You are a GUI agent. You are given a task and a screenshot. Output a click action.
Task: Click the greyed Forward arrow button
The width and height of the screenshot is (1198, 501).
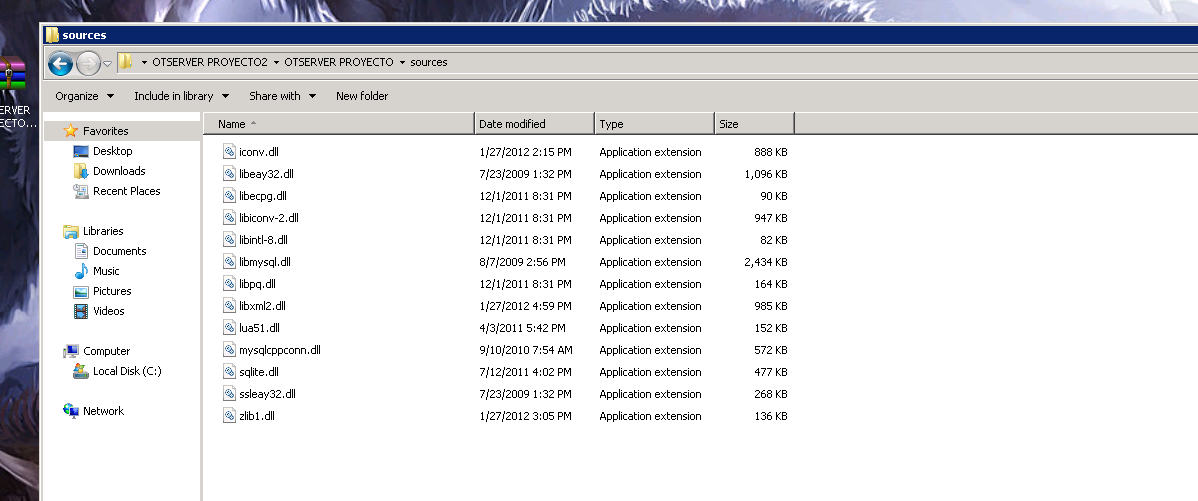click(89, 63)
